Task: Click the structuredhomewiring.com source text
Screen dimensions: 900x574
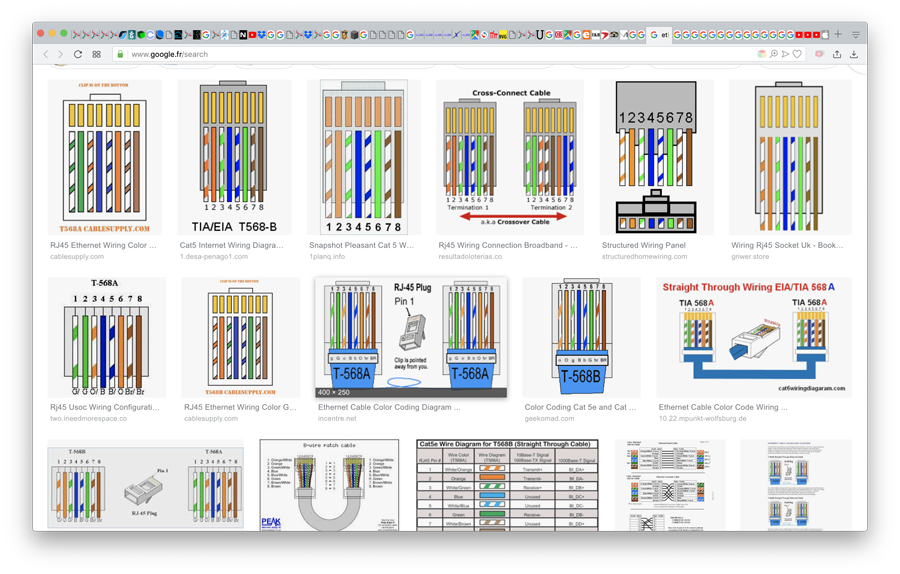Action: coord(644,257)
